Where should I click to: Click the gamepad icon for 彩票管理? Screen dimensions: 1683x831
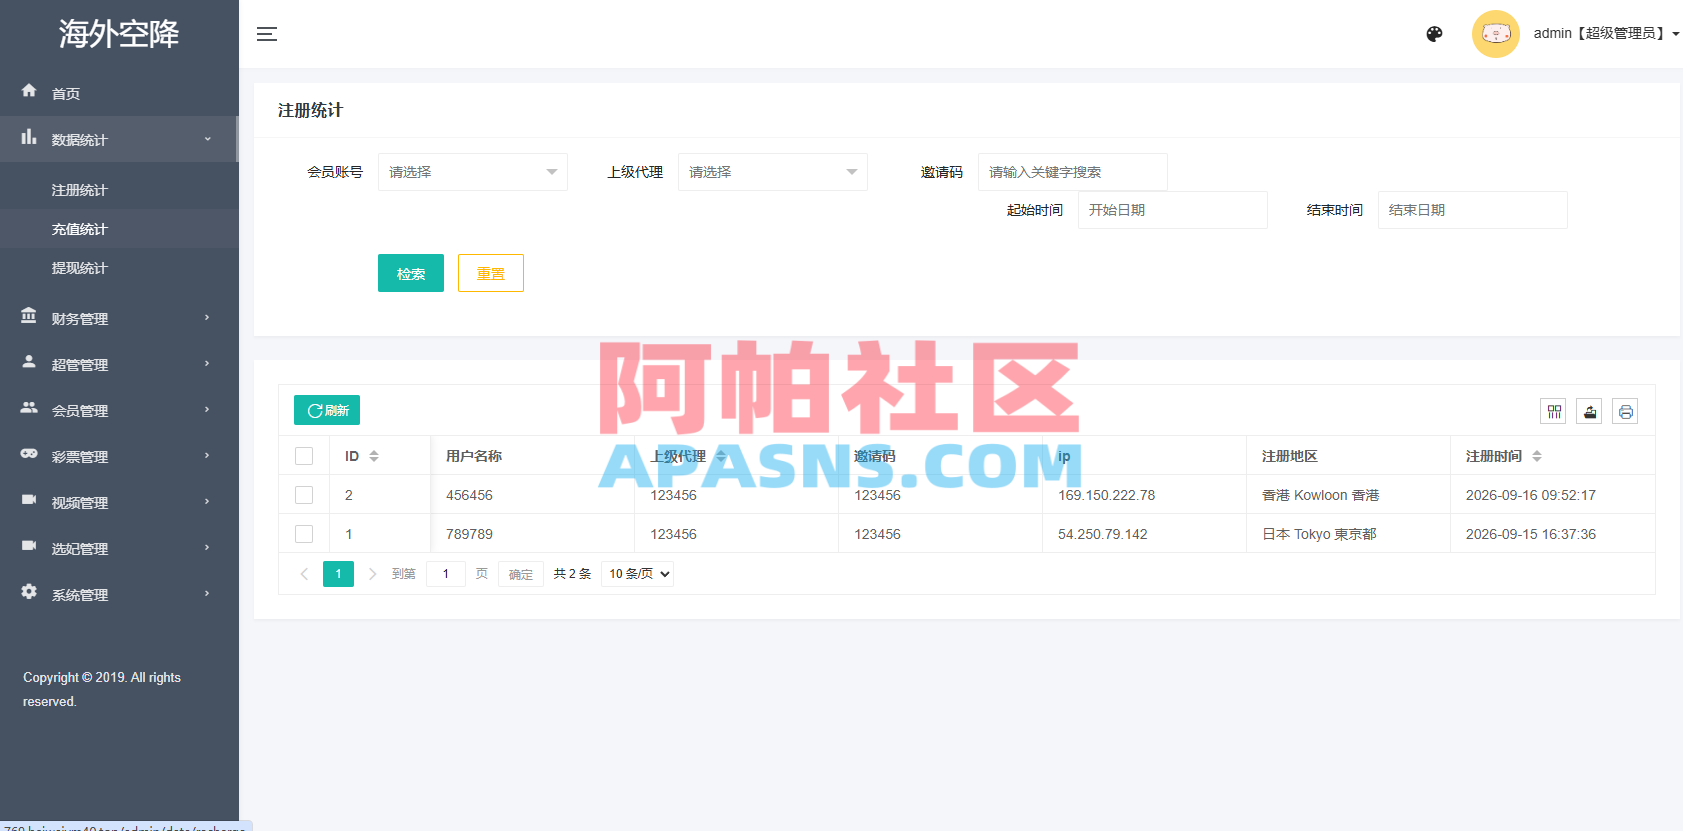29,454
